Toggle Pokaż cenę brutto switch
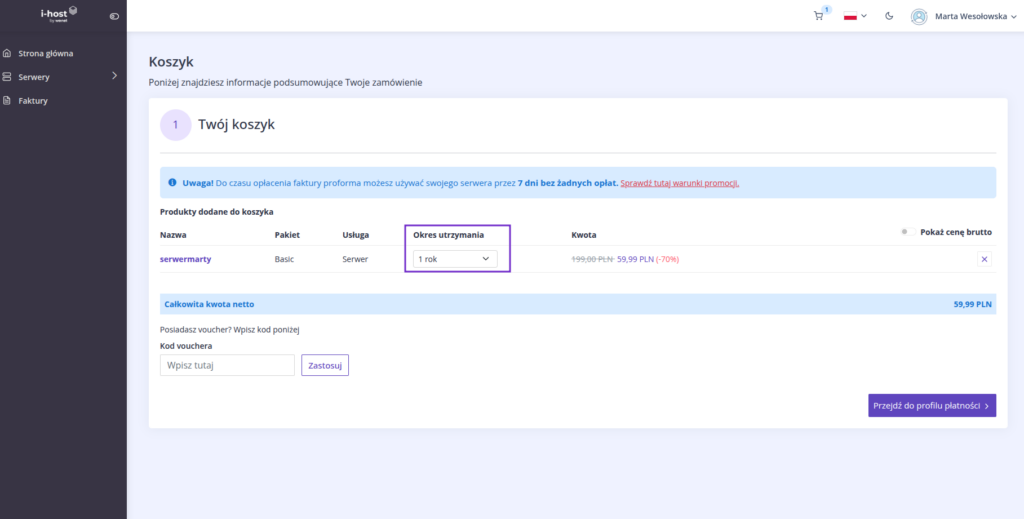1024x519 pixels. 904,232
